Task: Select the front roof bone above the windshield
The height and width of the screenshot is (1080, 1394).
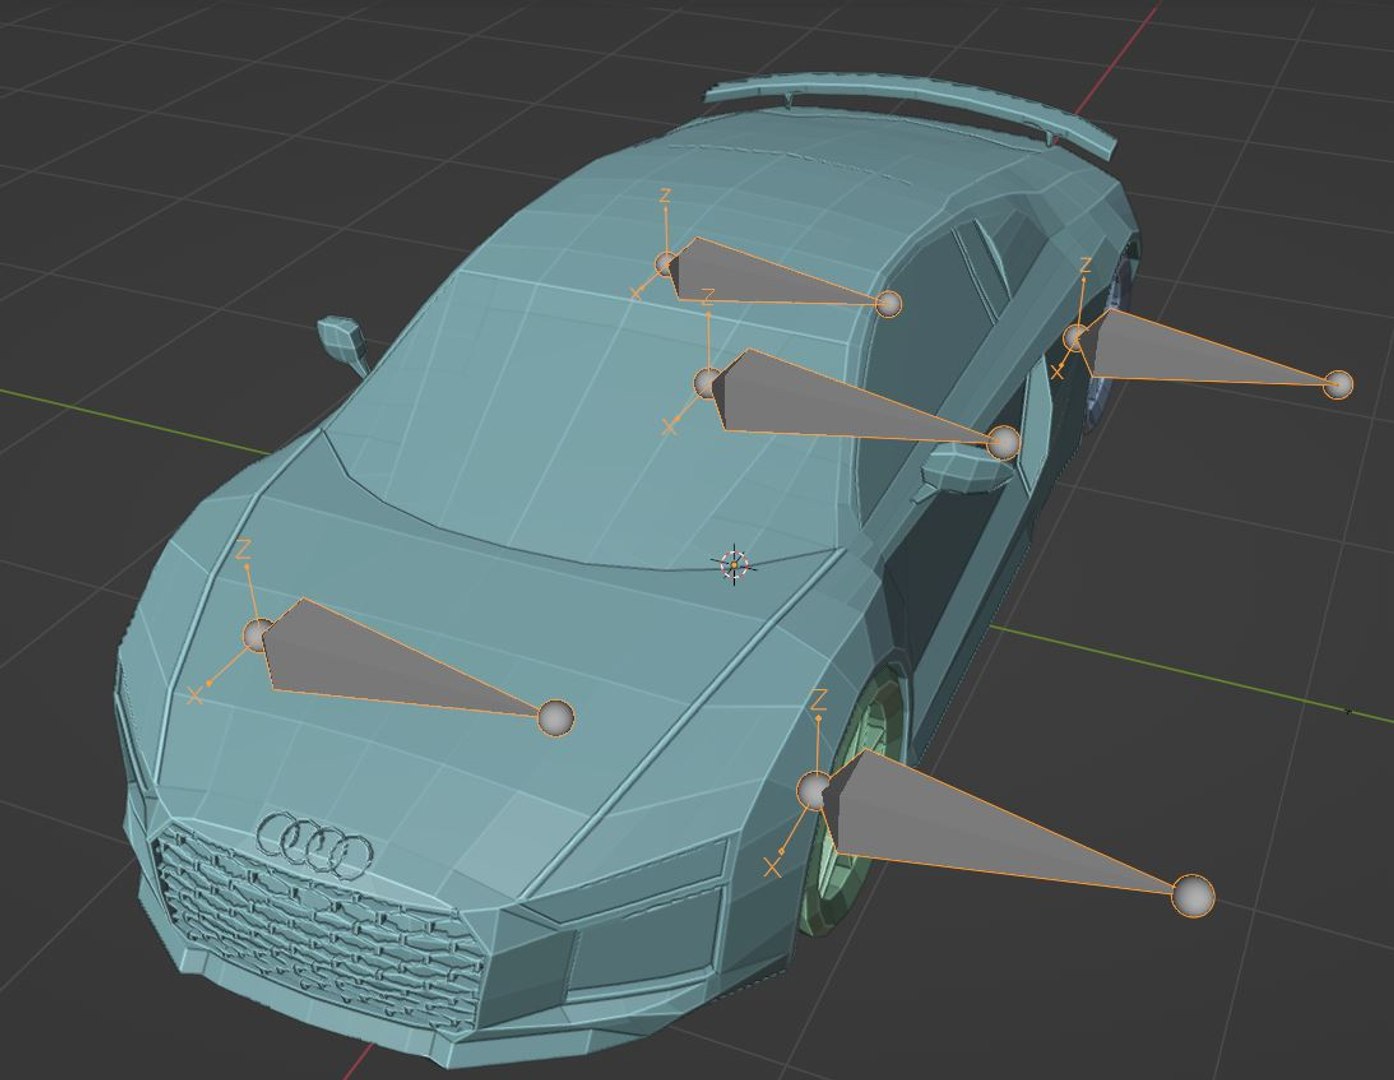Action: 840,400
